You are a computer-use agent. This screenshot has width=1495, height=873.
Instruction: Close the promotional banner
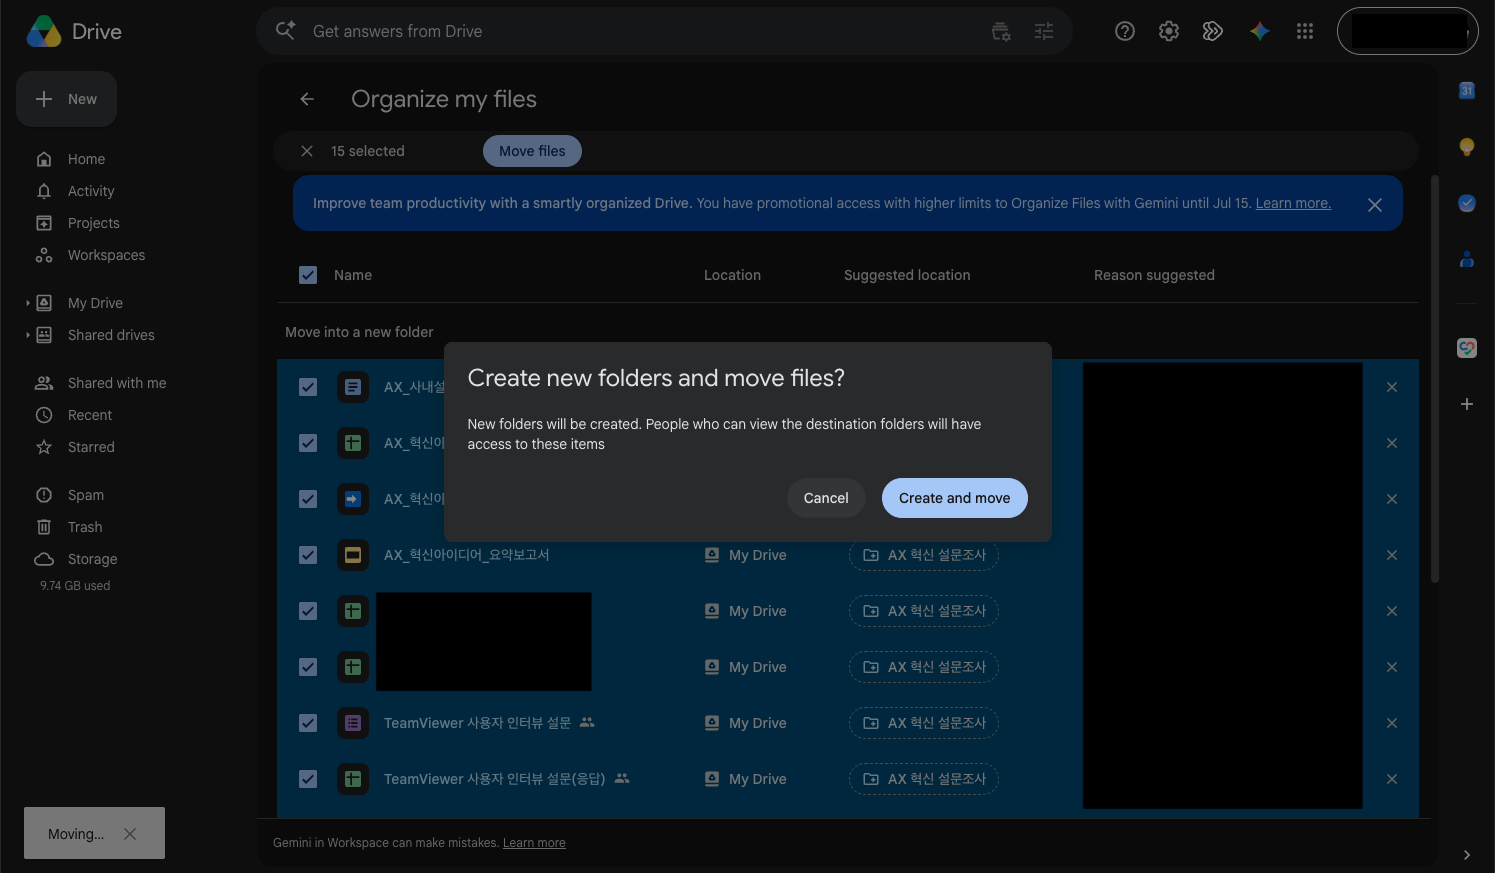(x=1375, y=204)
